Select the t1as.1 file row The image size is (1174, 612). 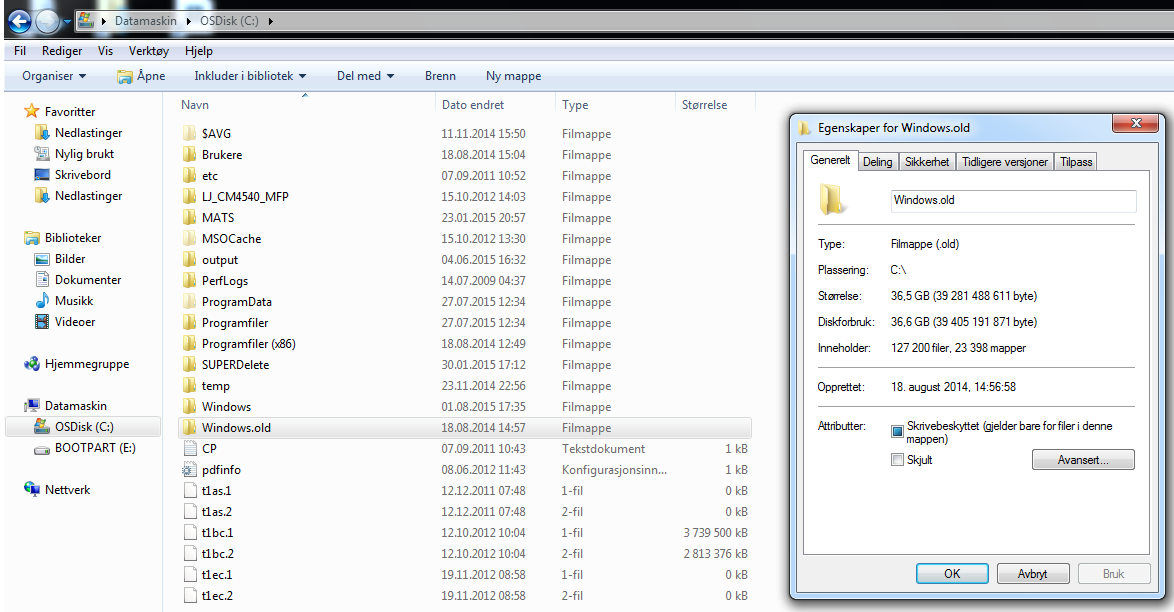[464, 491]
